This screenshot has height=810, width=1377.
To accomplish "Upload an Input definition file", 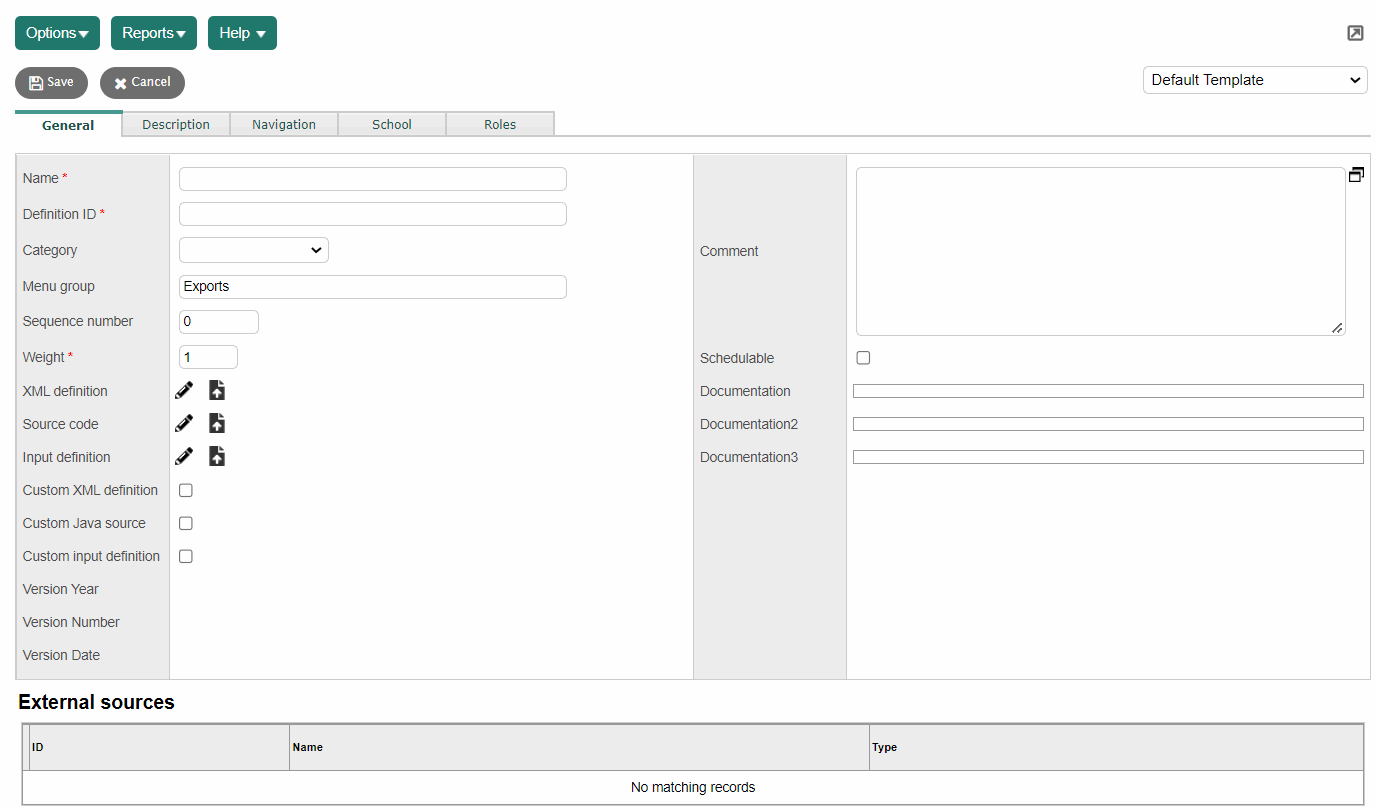I will point(217,457).
